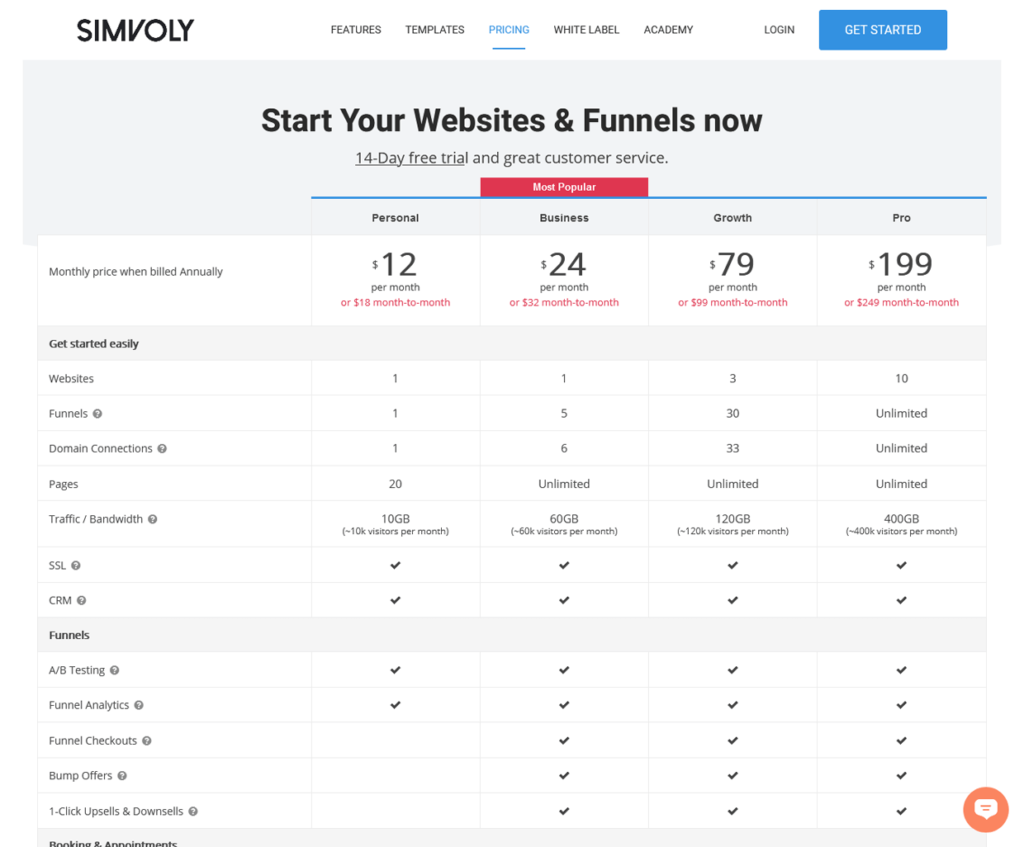The width and height of the screenshot is (1024, 847).
Task: Click Business checkmark in Funnel Checkouts row
Action: 564,741
